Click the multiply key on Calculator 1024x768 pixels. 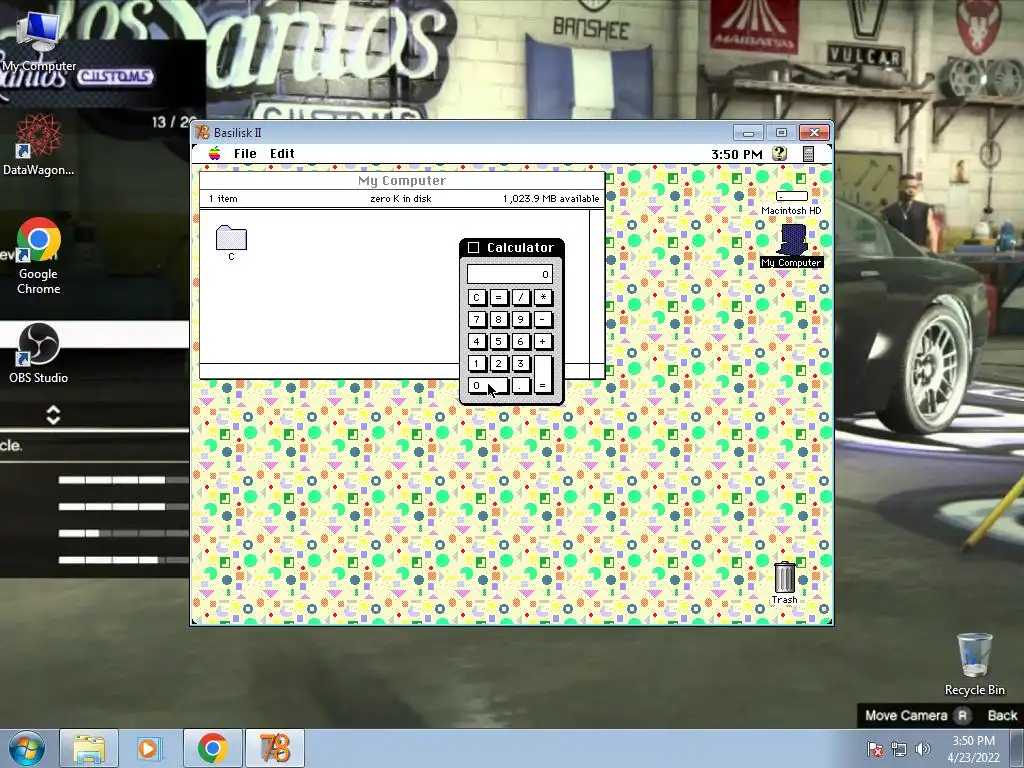click(x=543, y=298)
